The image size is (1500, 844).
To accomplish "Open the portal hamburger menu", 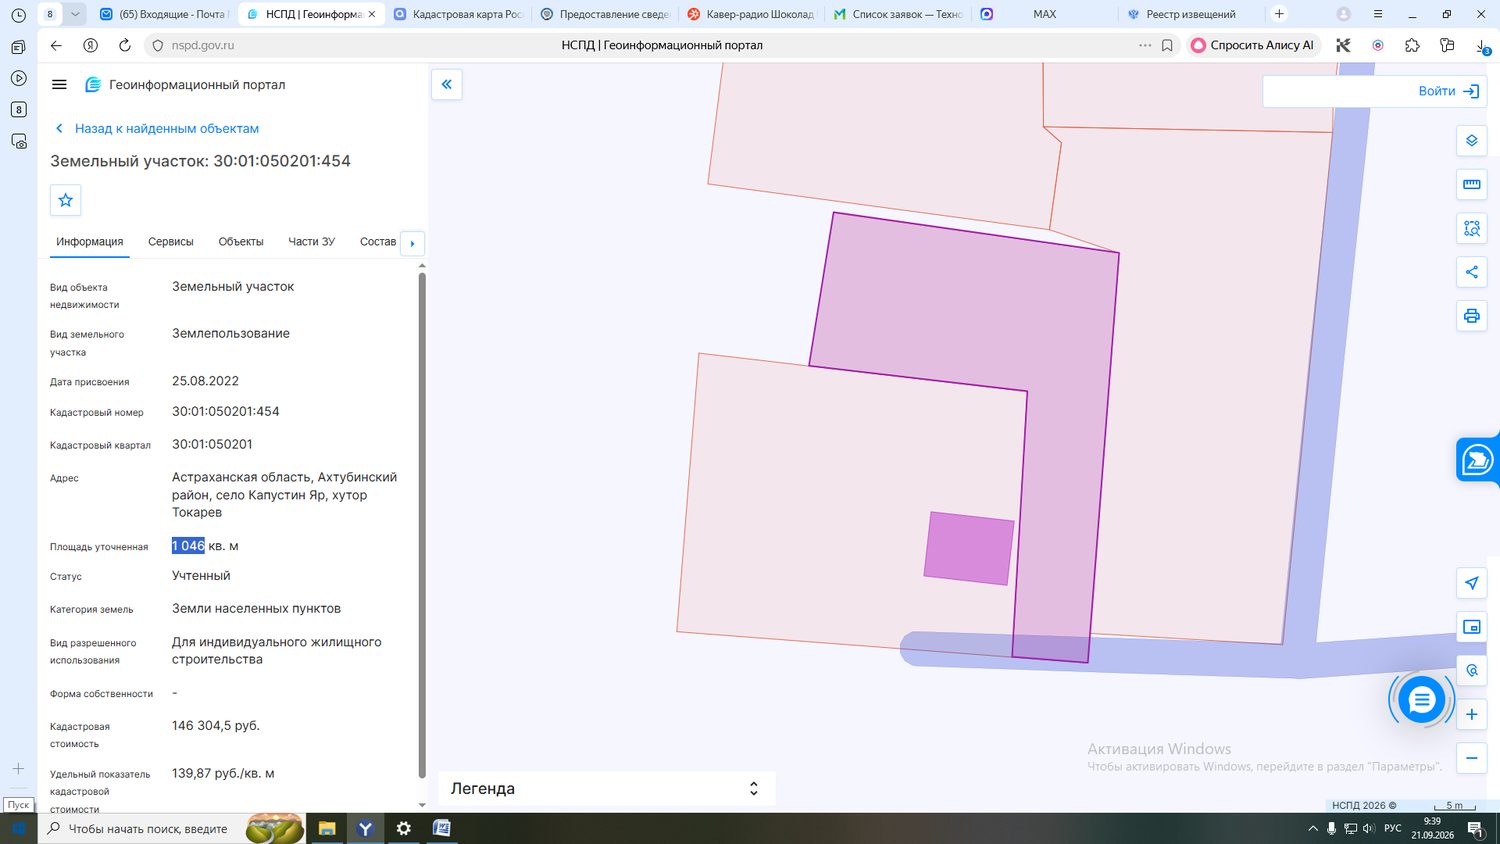I will [59, 85].
